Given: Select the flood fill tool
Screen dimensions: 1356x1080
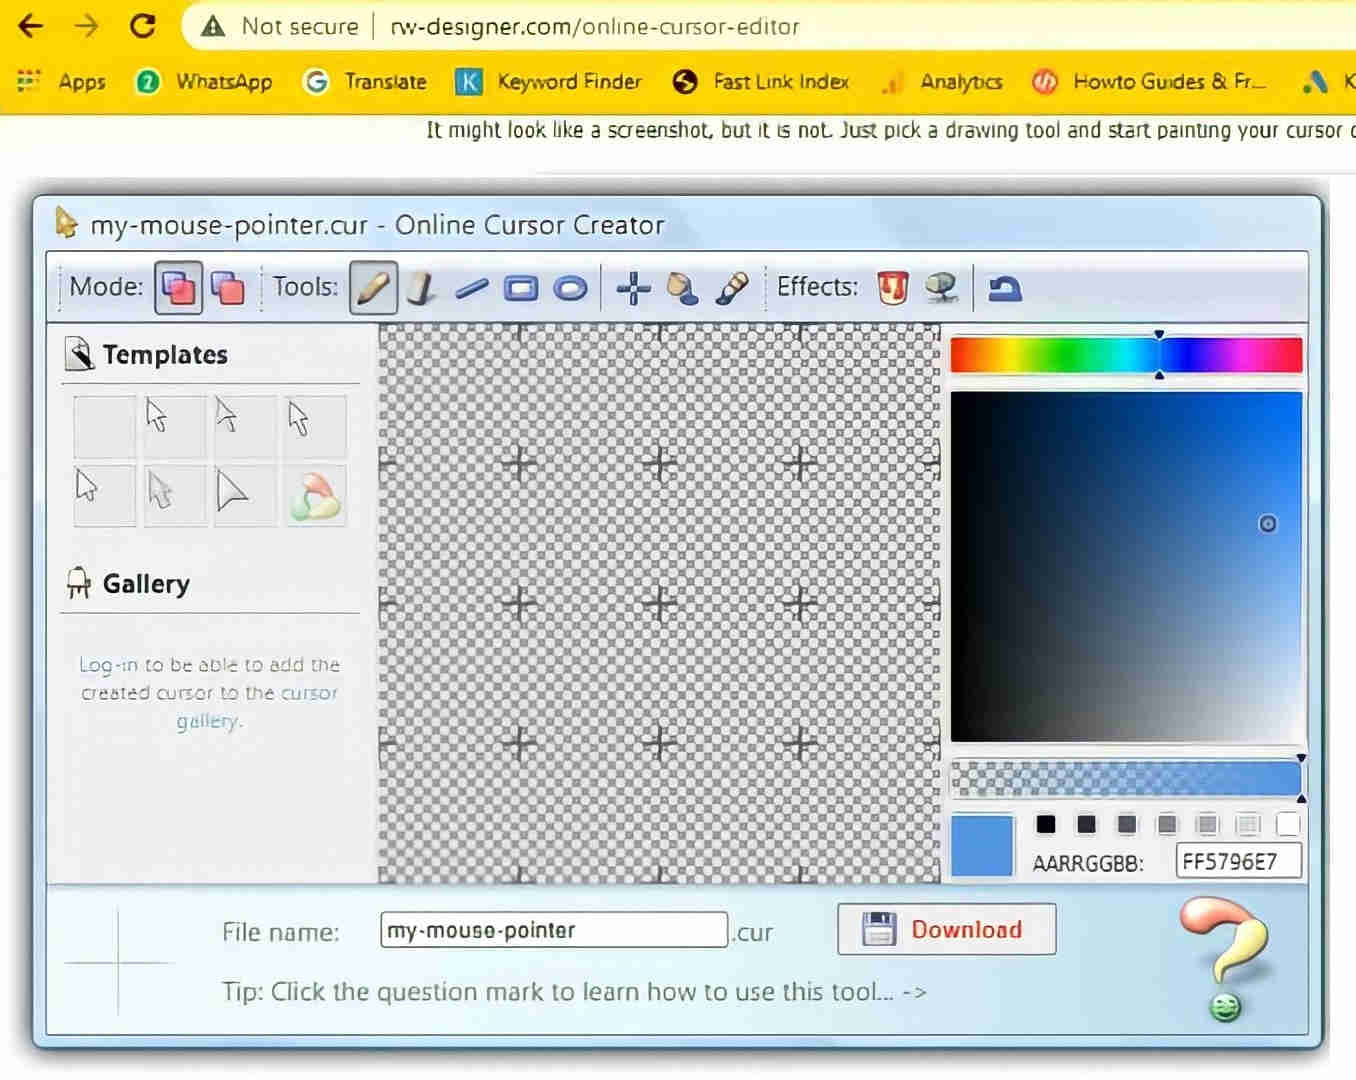Looking at the screenshot, I should pos(683,288).
